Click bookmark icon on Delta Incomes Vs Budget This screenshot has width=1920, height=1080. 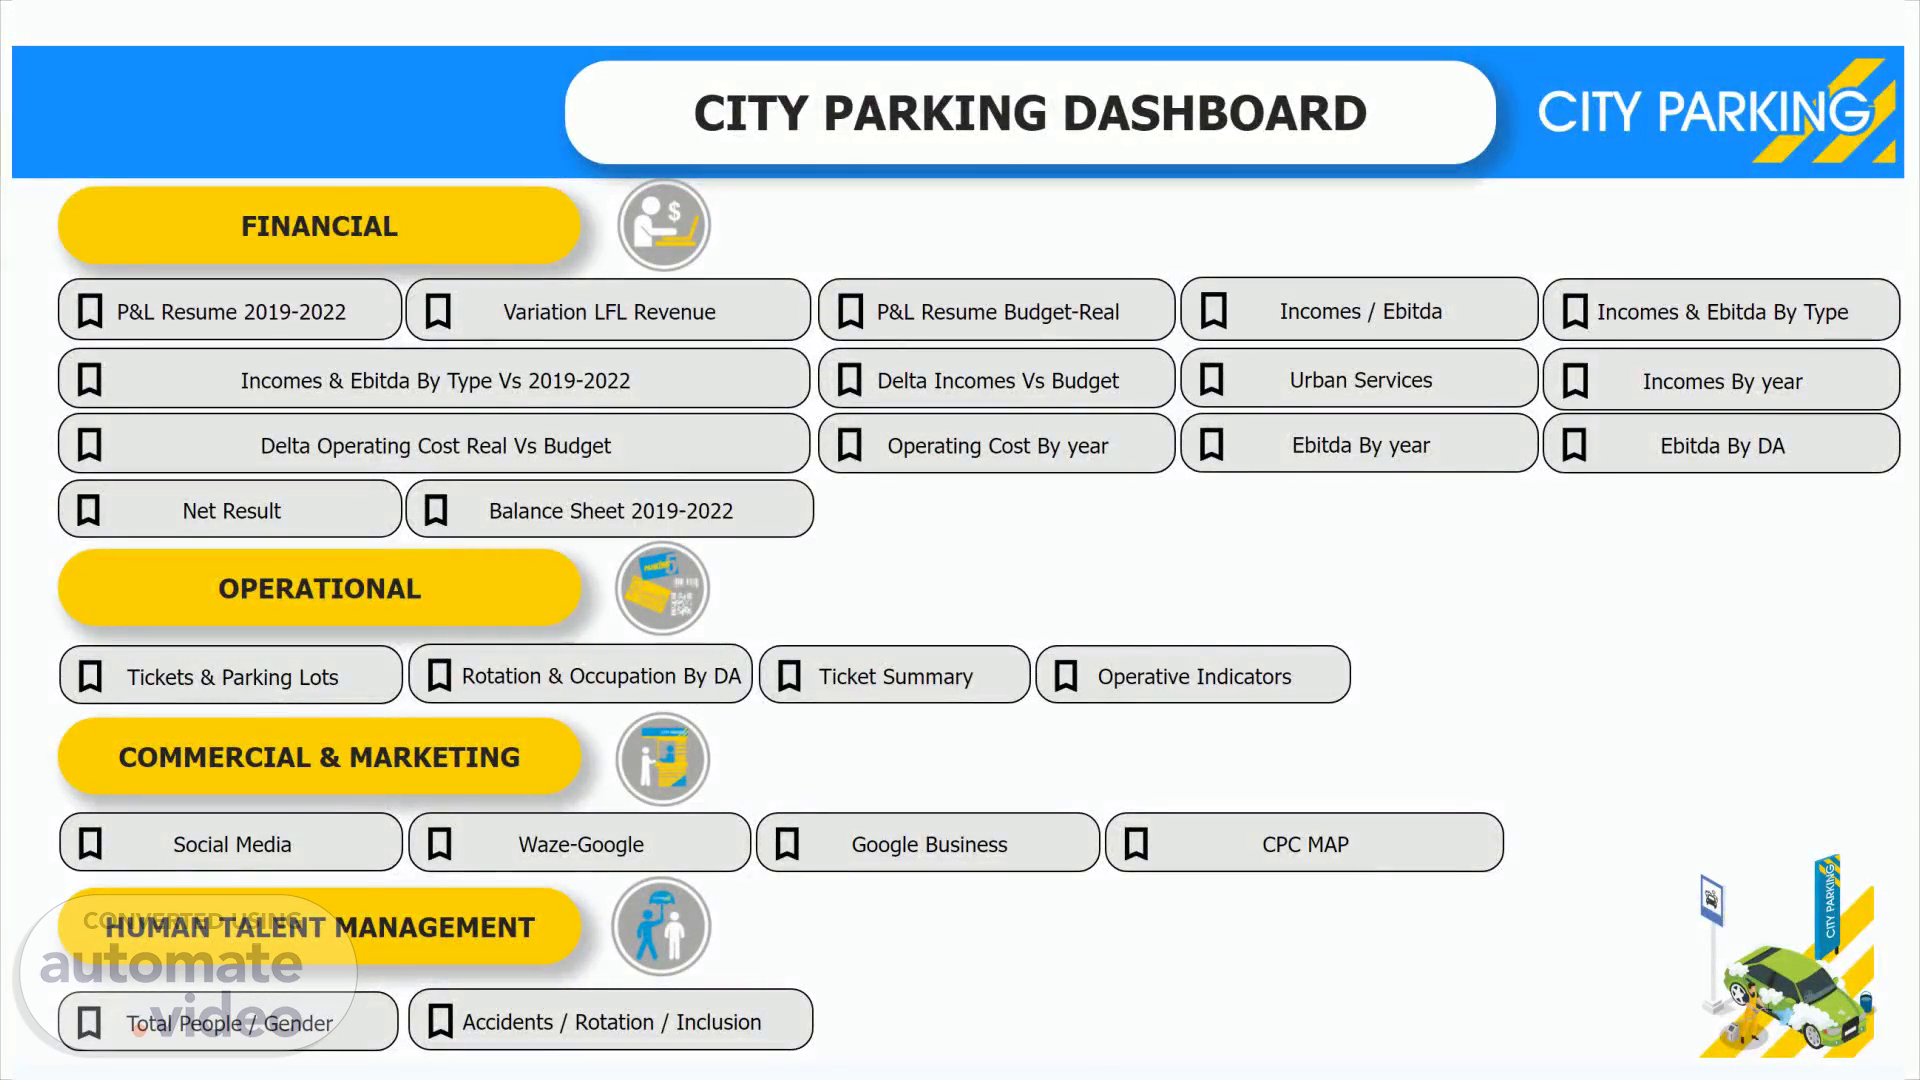(849, 379)
